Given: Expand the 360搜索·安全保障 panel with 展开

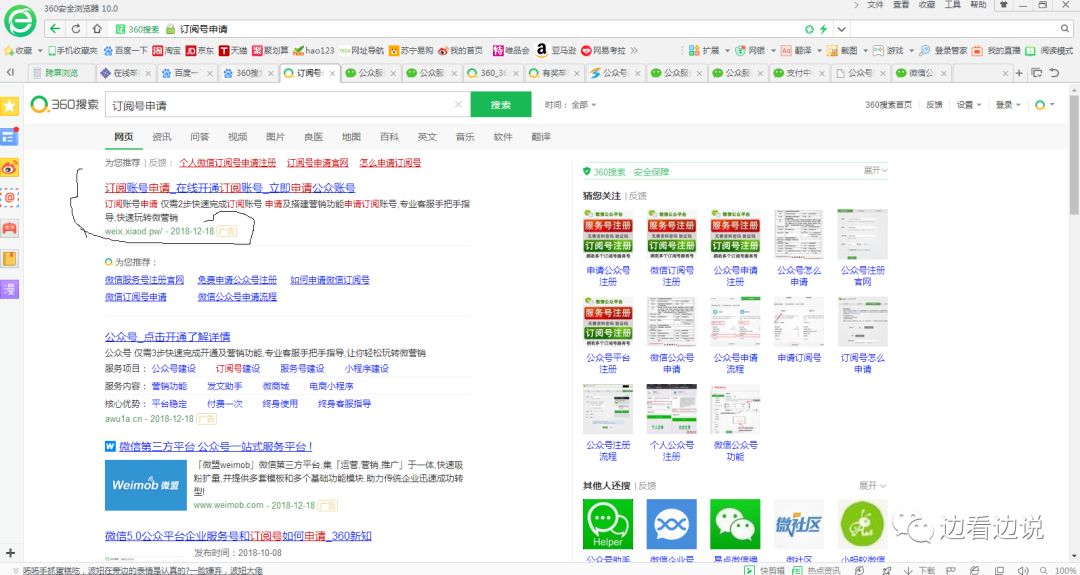Looking at the screenshot, I should [x=875, y=171].
